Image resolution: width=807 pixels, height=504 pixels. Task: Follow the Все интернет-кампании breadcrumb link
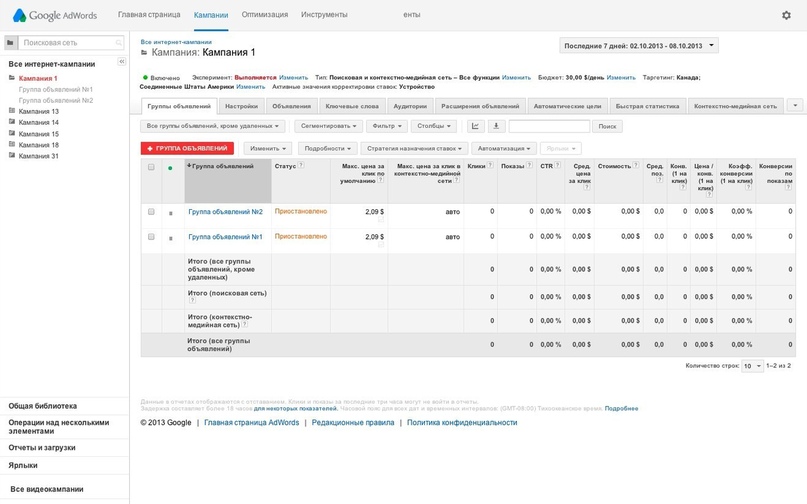coord(176,42)
